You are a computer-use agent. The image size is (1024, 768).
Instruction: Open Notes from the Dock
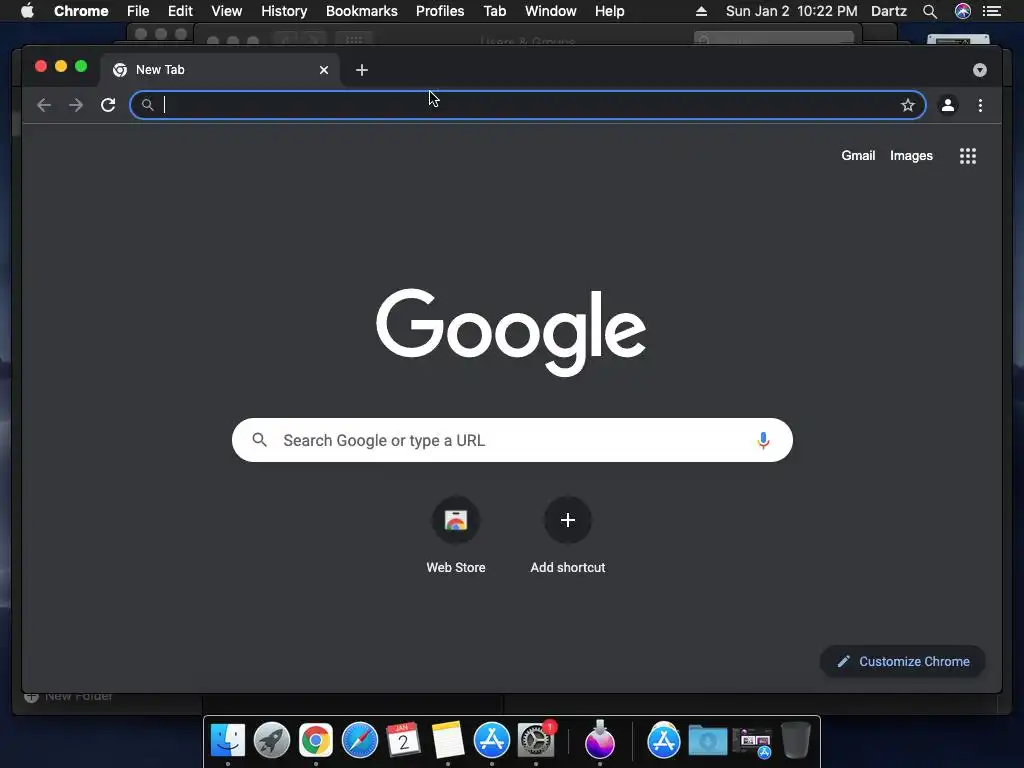(448, 740)
